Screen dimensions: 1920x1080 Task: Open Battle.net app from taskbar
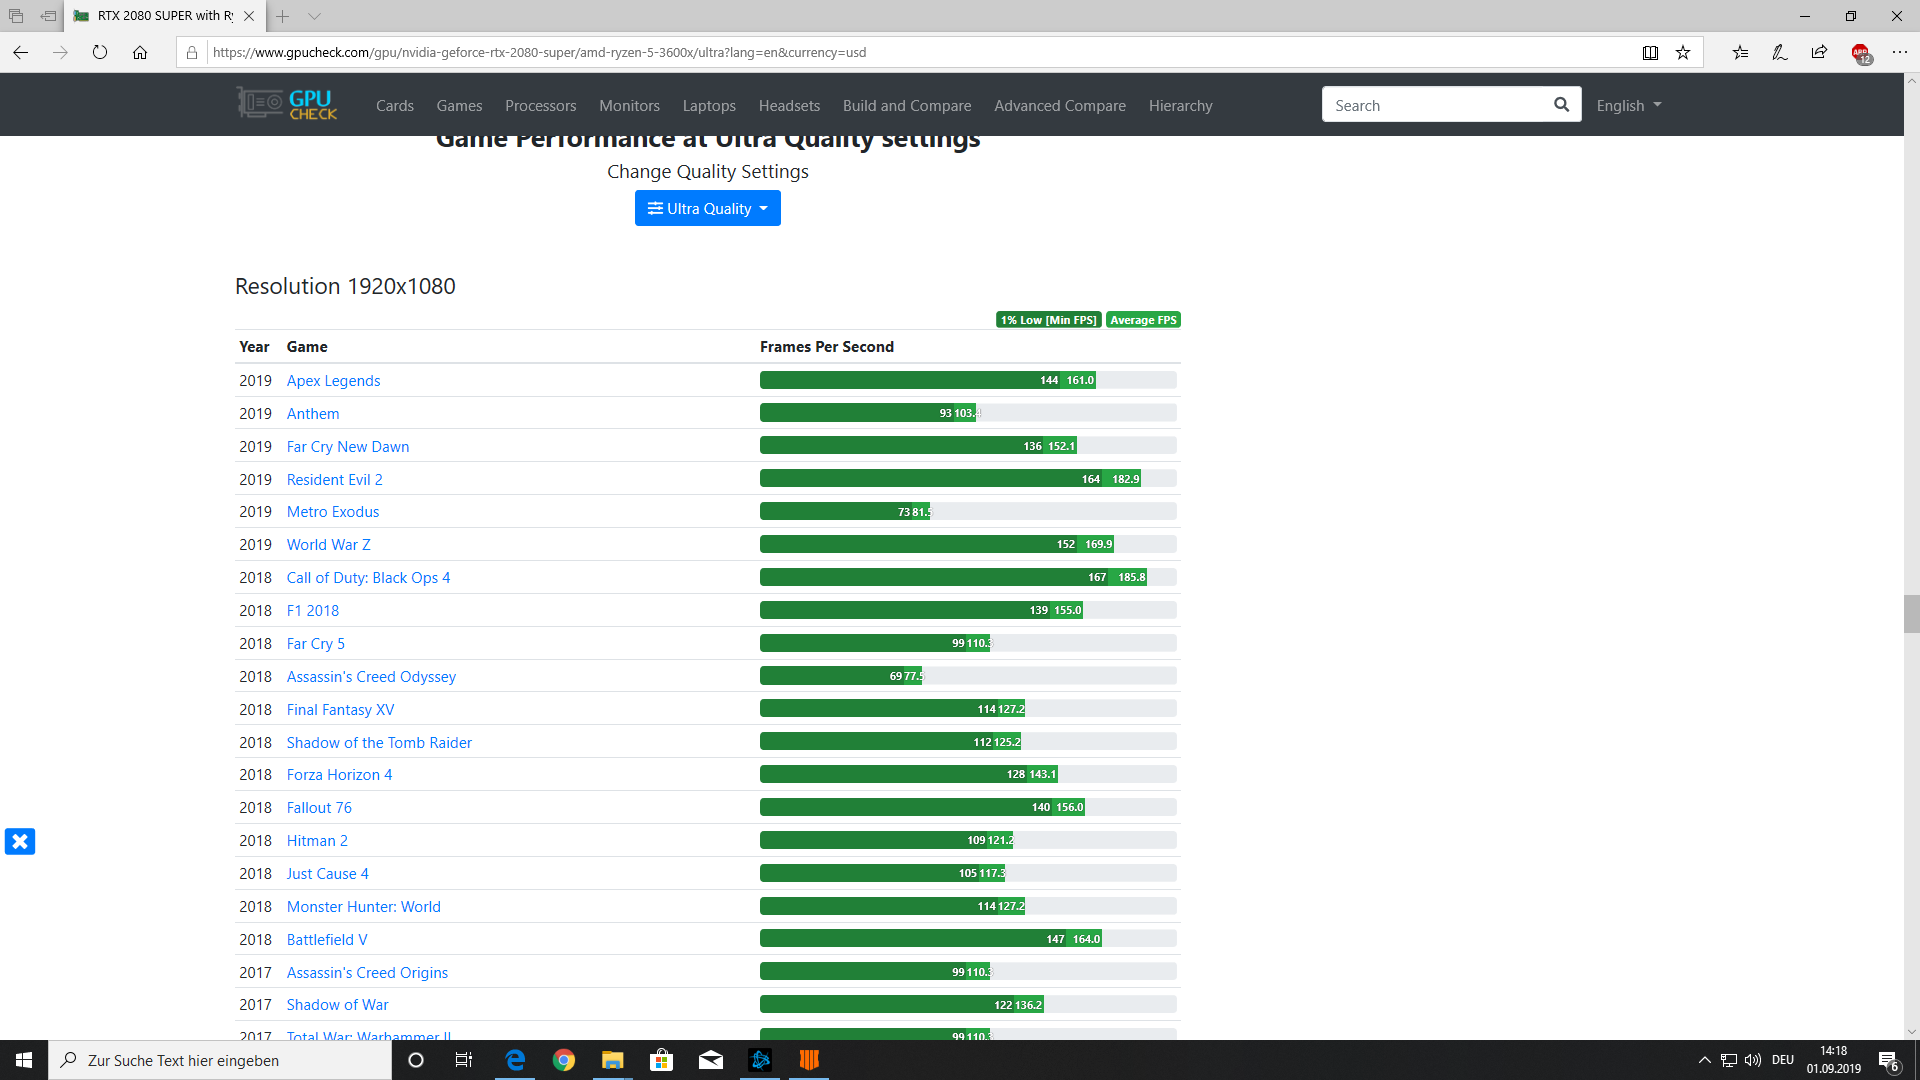click(x=760, y=1060)
